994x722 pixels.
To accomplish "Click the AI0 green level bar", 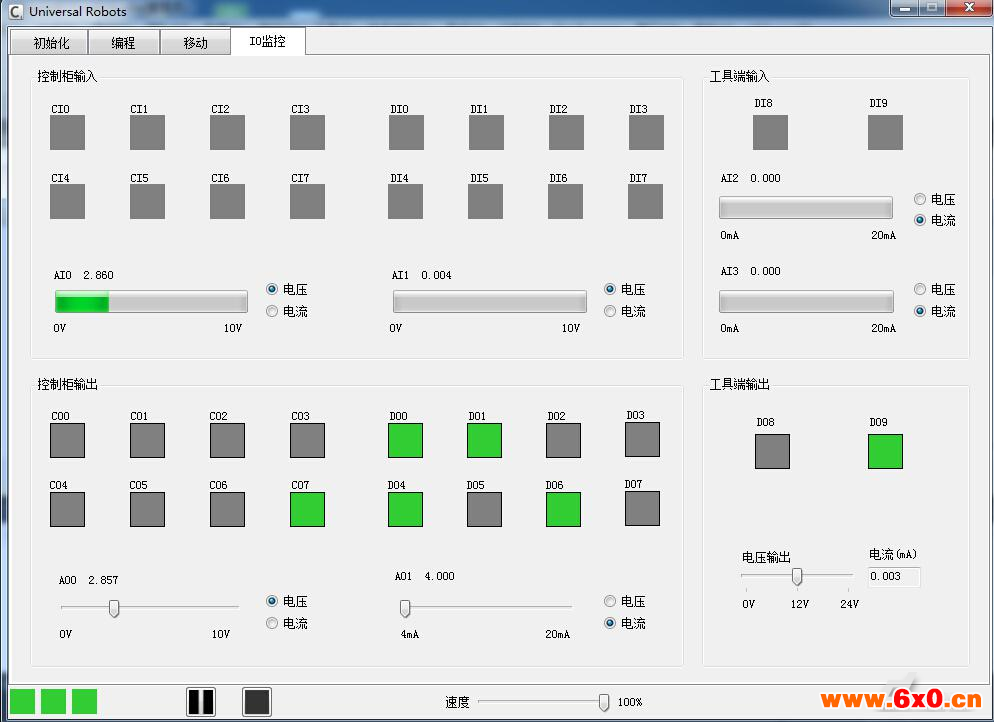I will 82,302.
